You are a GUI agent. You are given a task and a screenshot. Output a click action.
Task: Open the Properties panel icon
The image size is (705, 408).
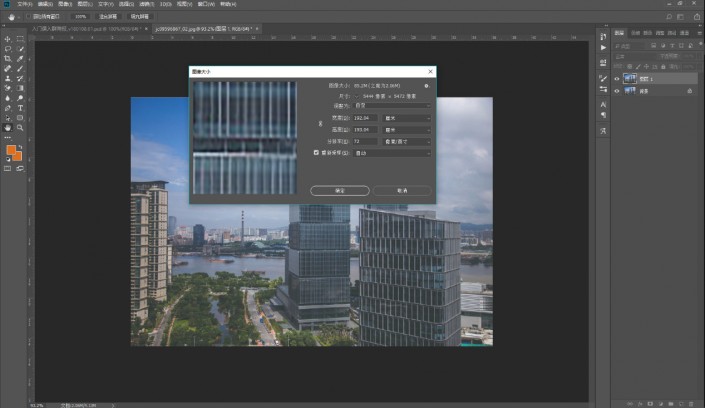603,63
